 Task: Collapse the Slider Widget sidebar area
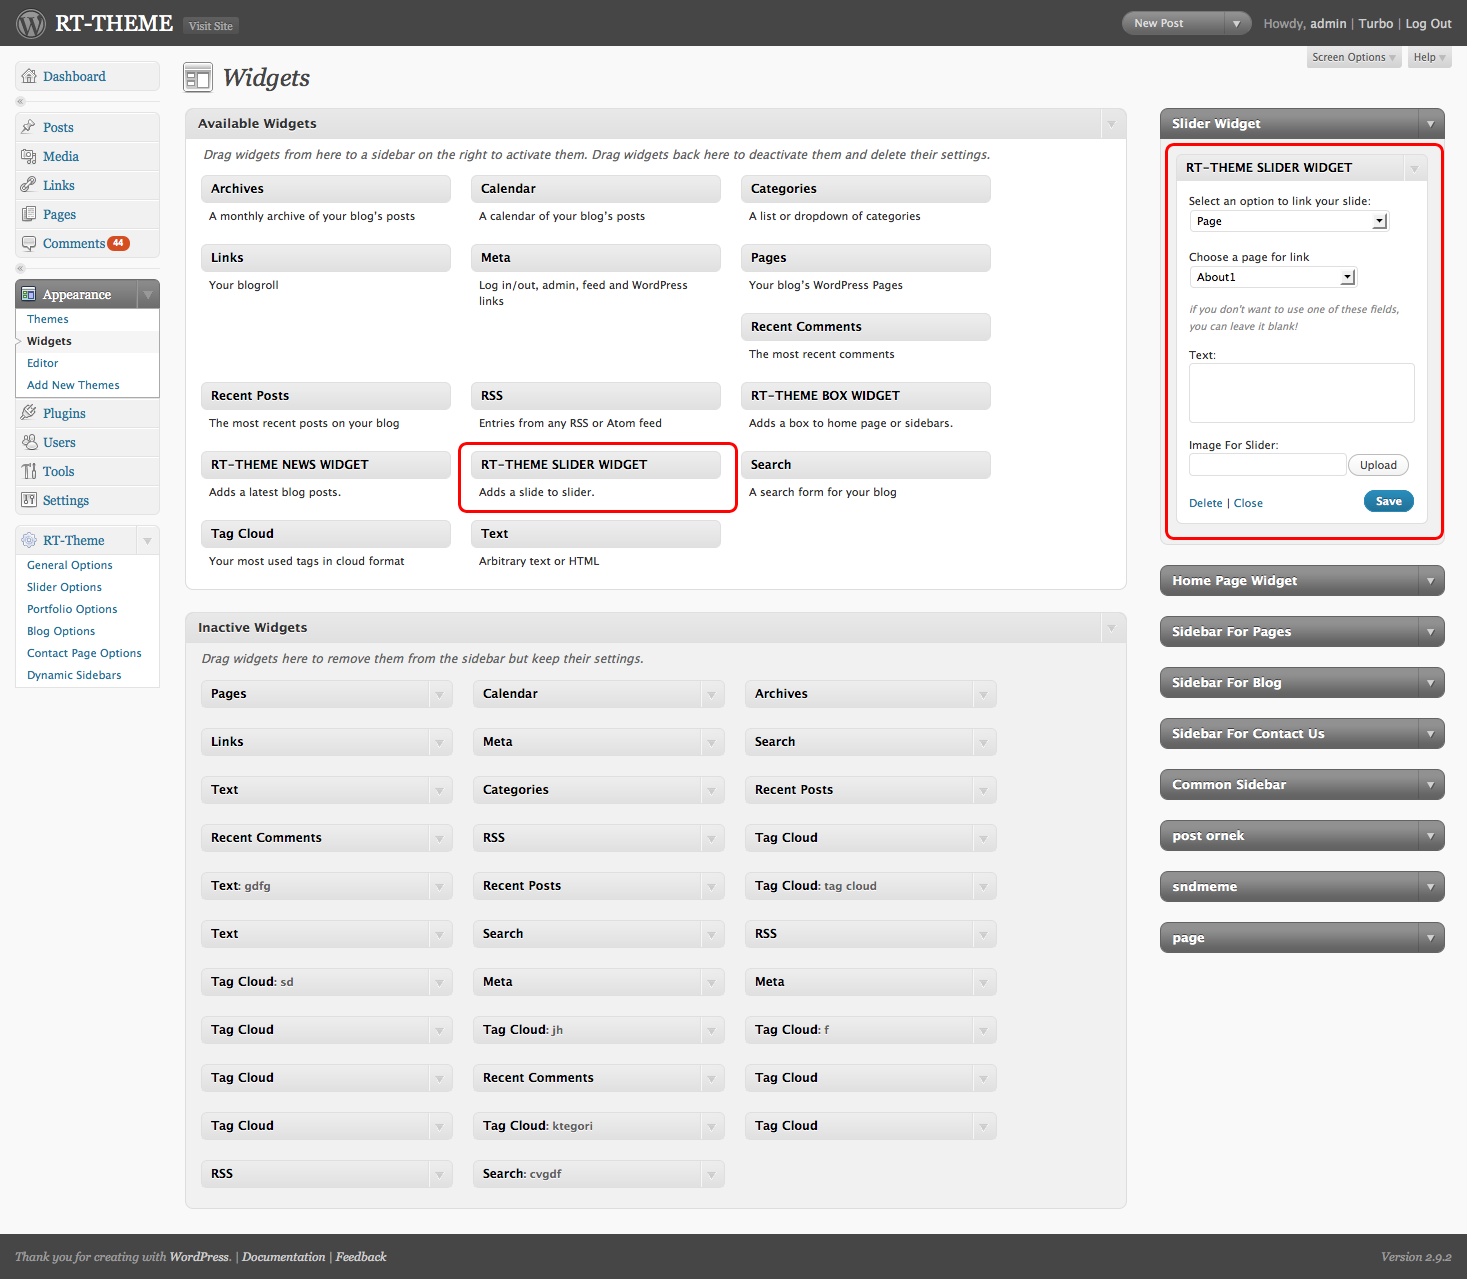coord(1431,124)
